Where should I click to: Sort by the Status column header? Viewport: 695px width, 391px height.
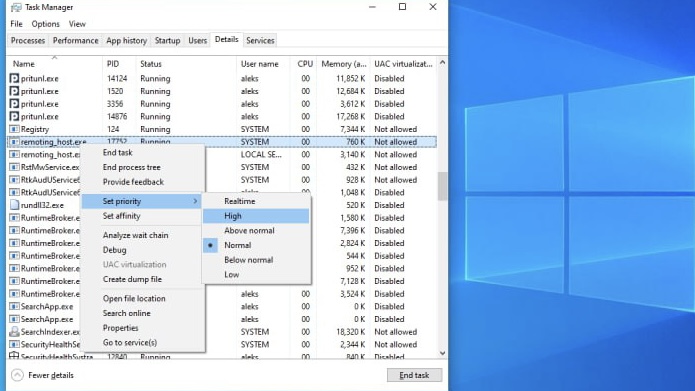185,64
